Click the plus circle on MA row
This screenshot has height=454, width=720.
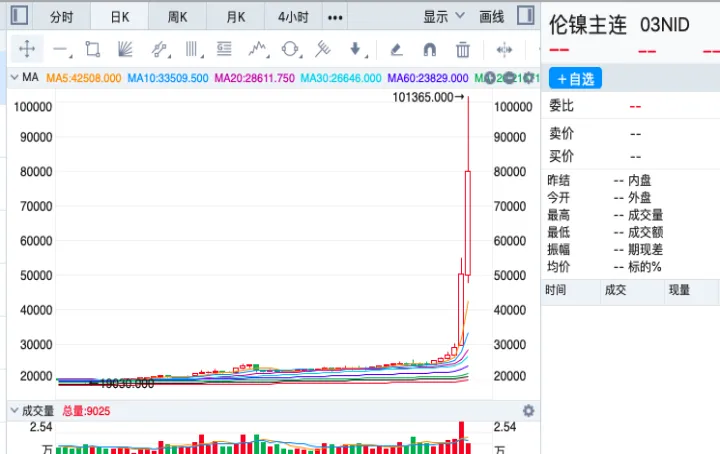click(490, 78)
